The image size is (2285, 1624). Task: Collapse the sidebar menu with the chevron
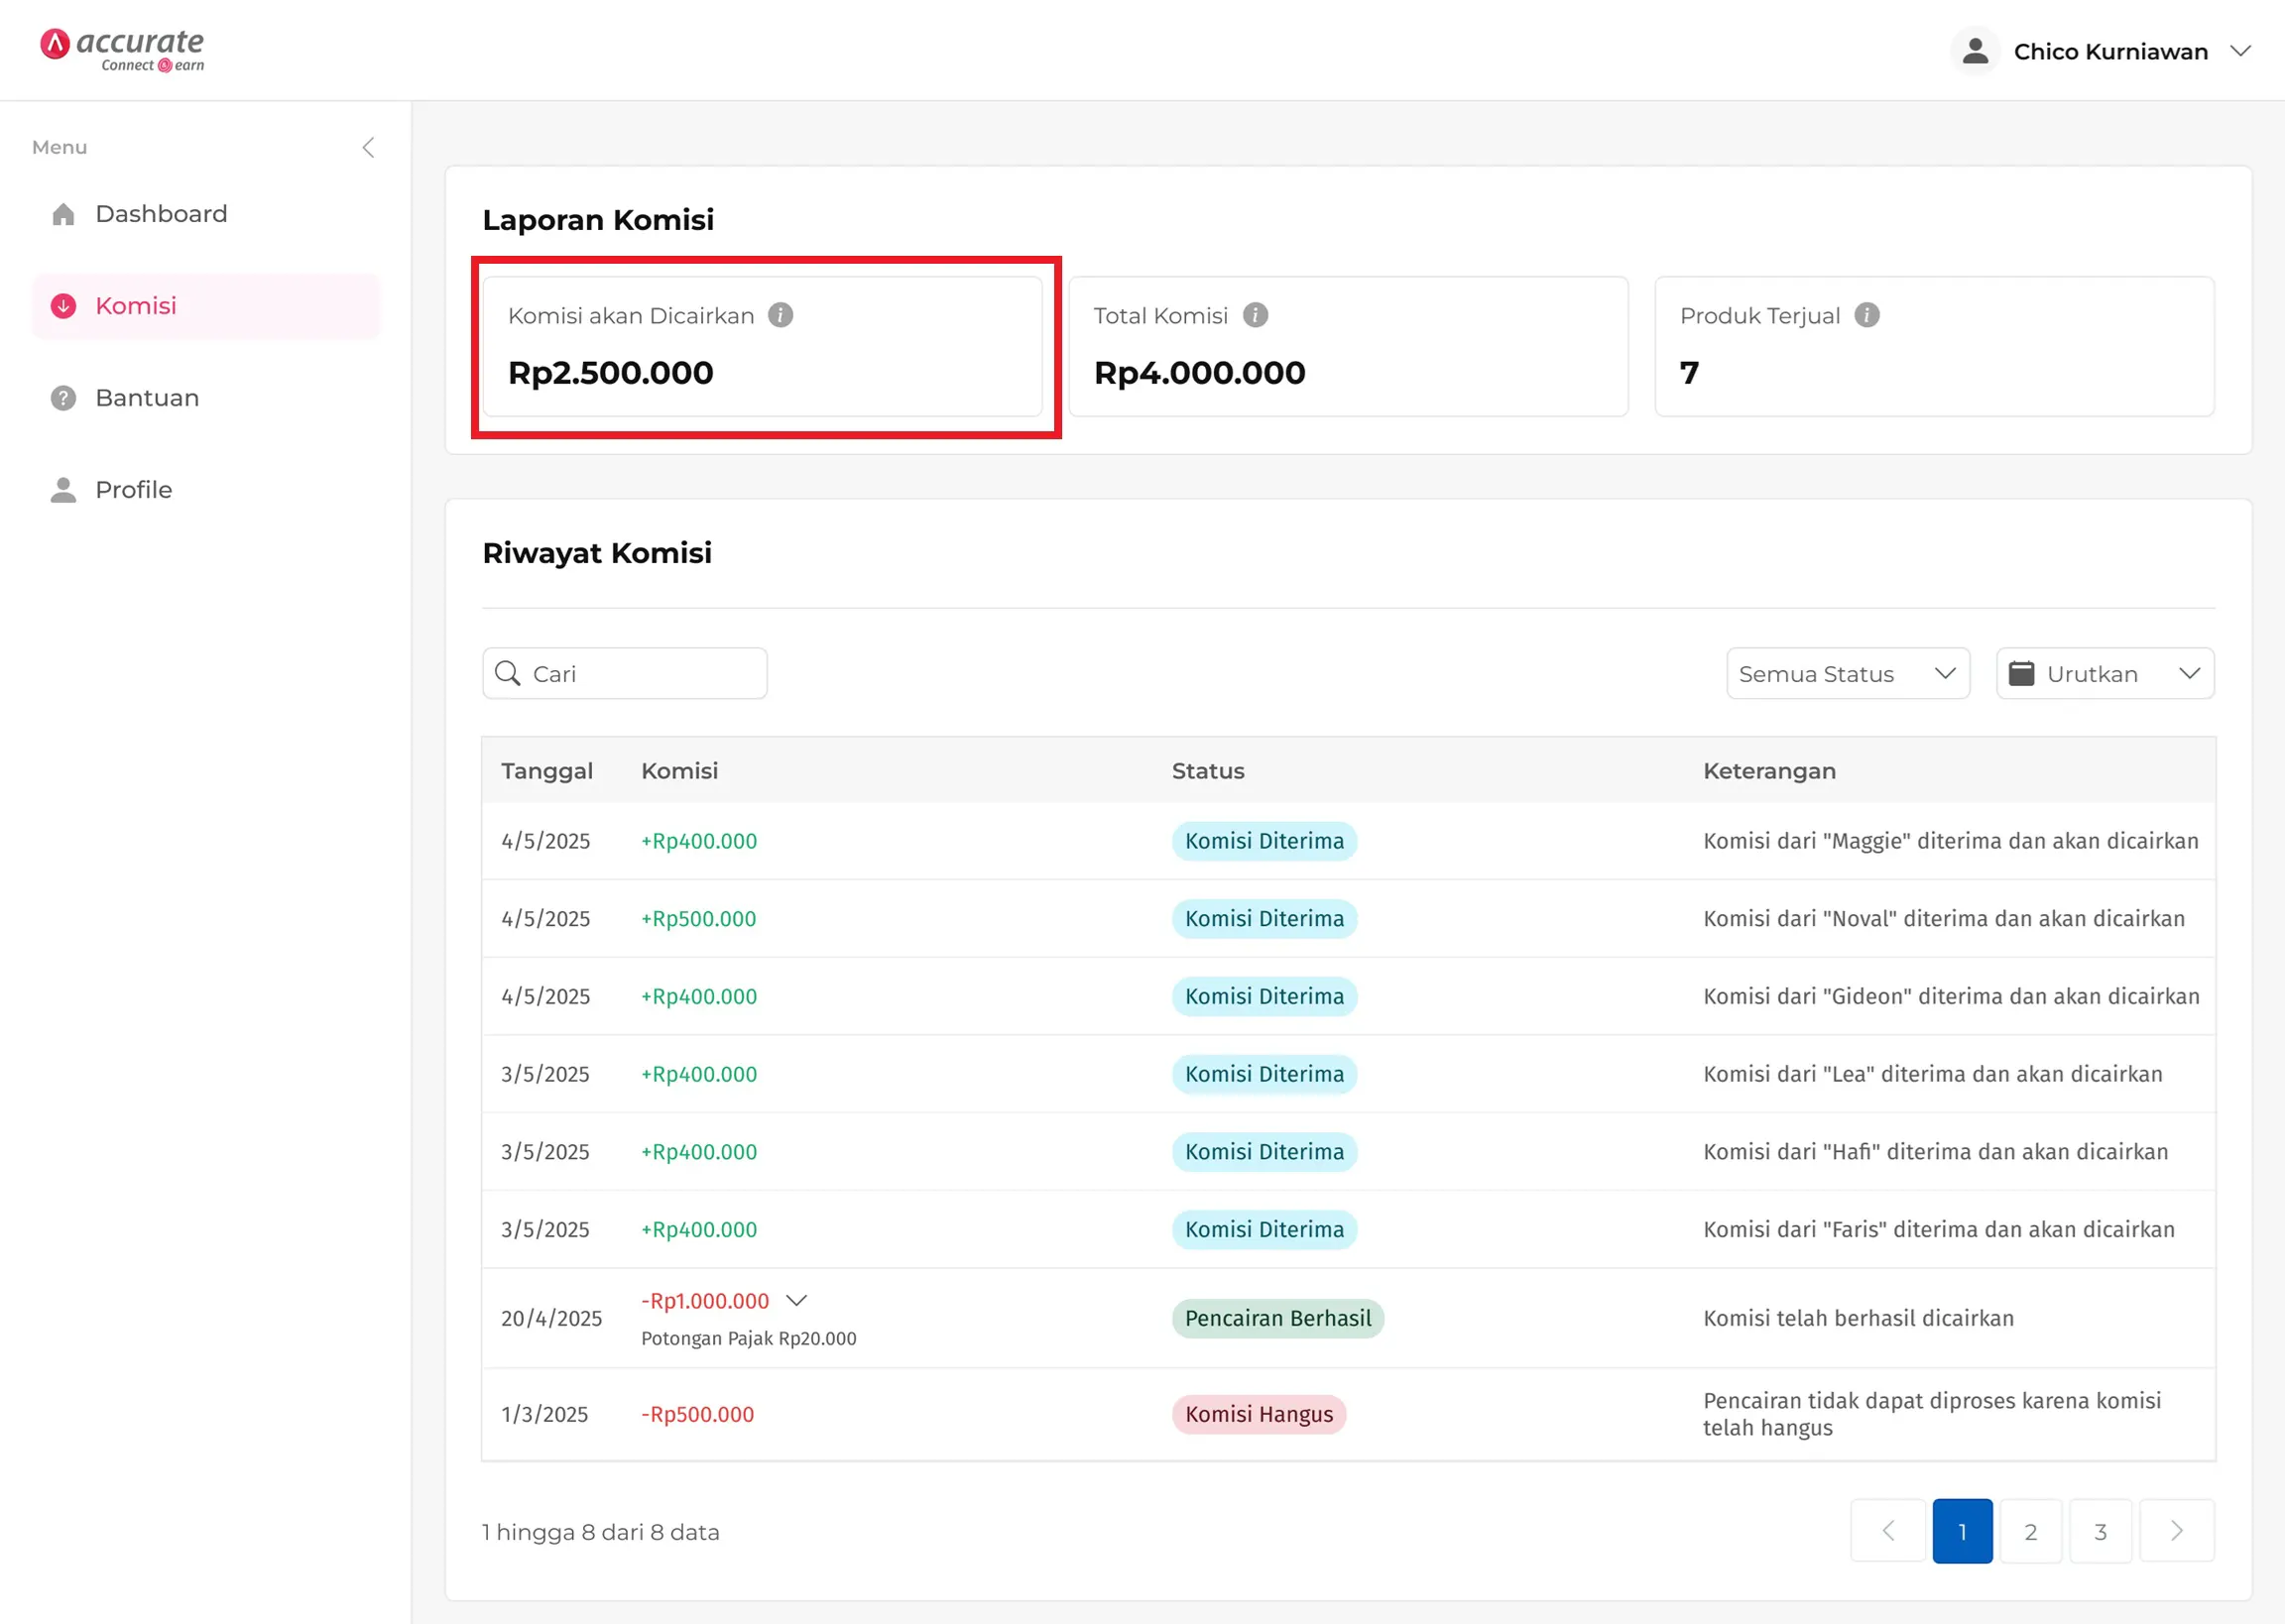point(368,148)
